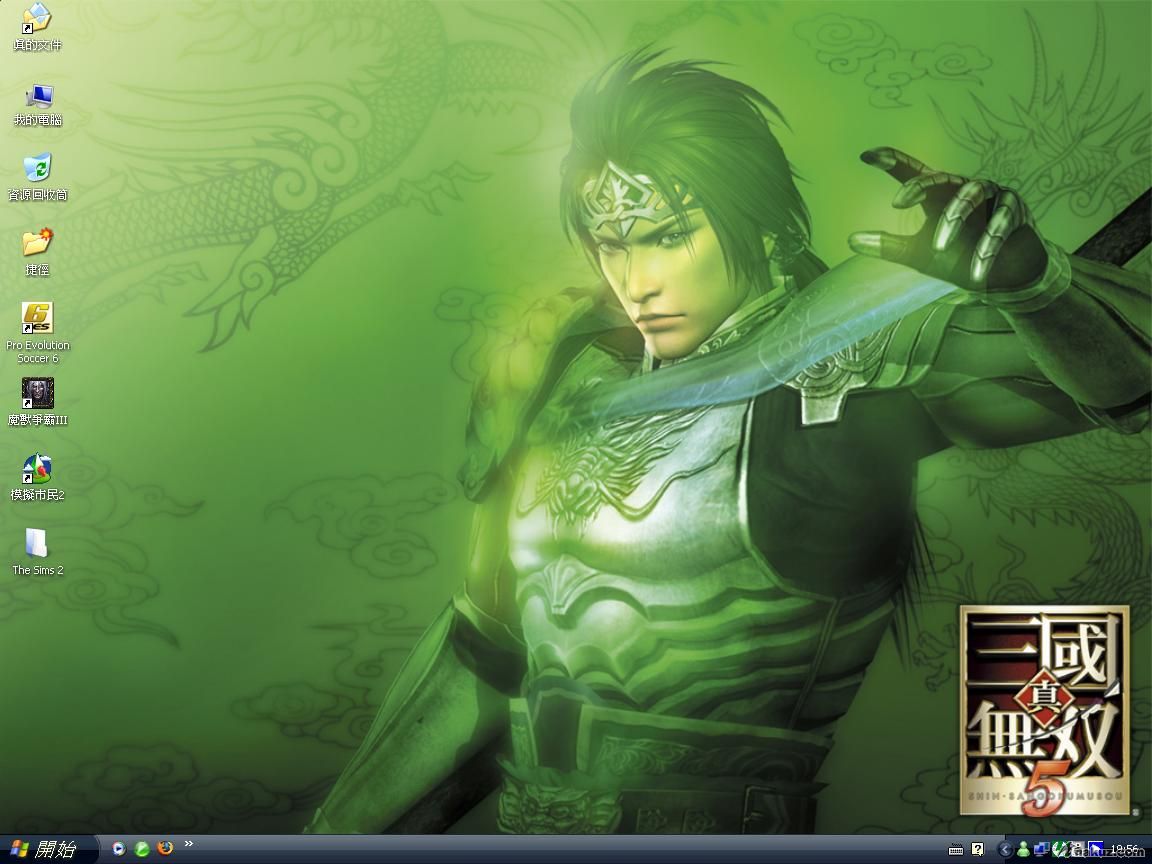The image size is (1152, 864).
Task: Click the green round quick launch icon
Action: [142, 849]
